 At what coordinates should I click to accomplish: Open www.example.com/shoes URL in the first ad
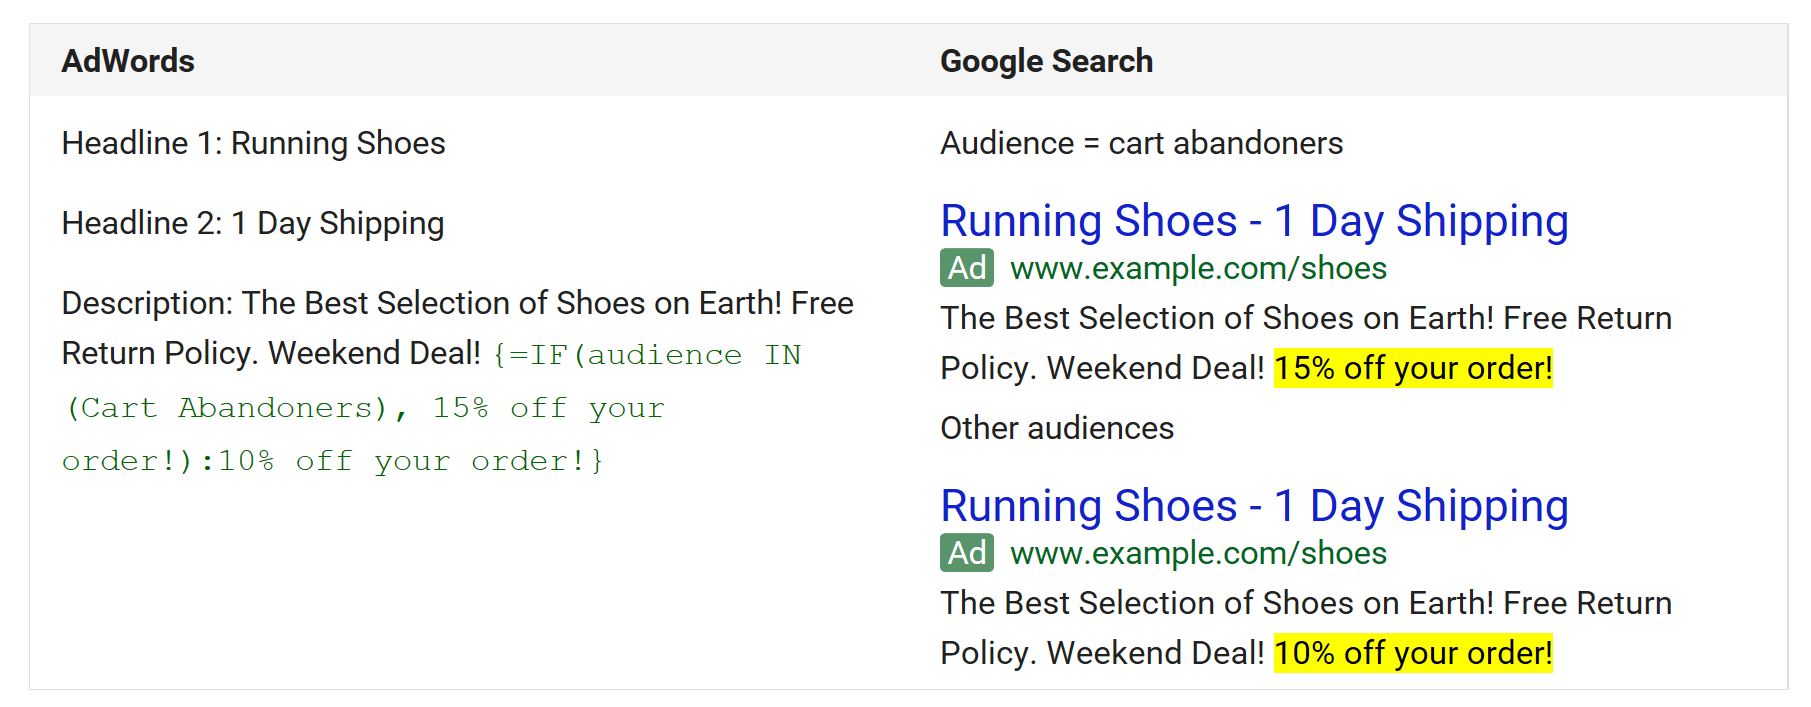pyautogui.click(x=1198, y=268)
